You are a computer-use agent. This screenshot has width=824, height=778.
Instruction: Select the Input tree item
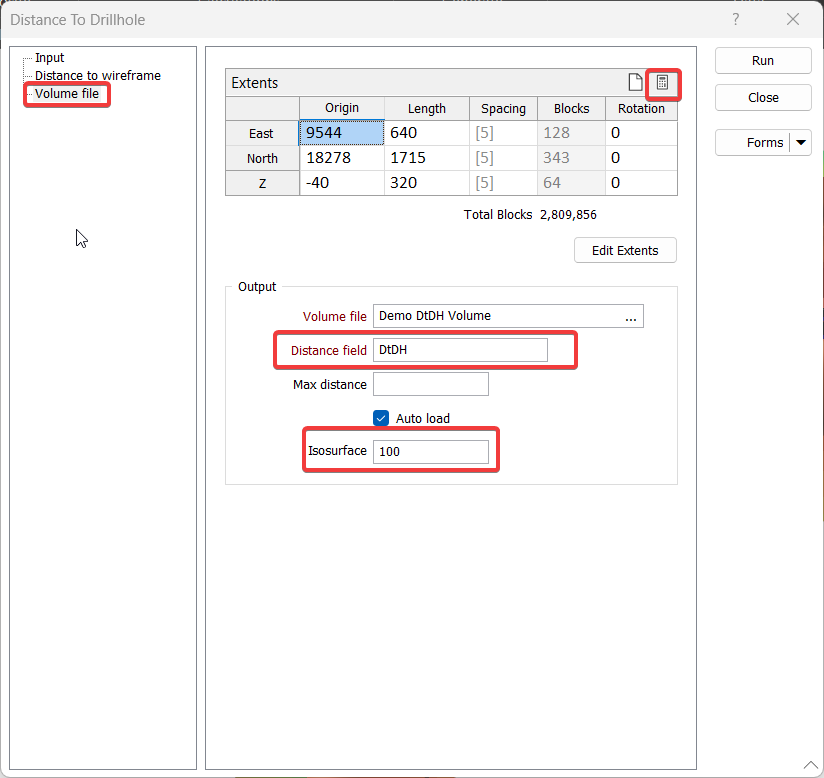[x=50, y=58]
